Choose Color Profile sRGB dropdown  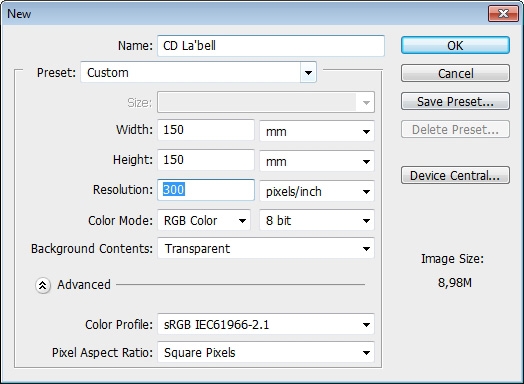point(266,324)
